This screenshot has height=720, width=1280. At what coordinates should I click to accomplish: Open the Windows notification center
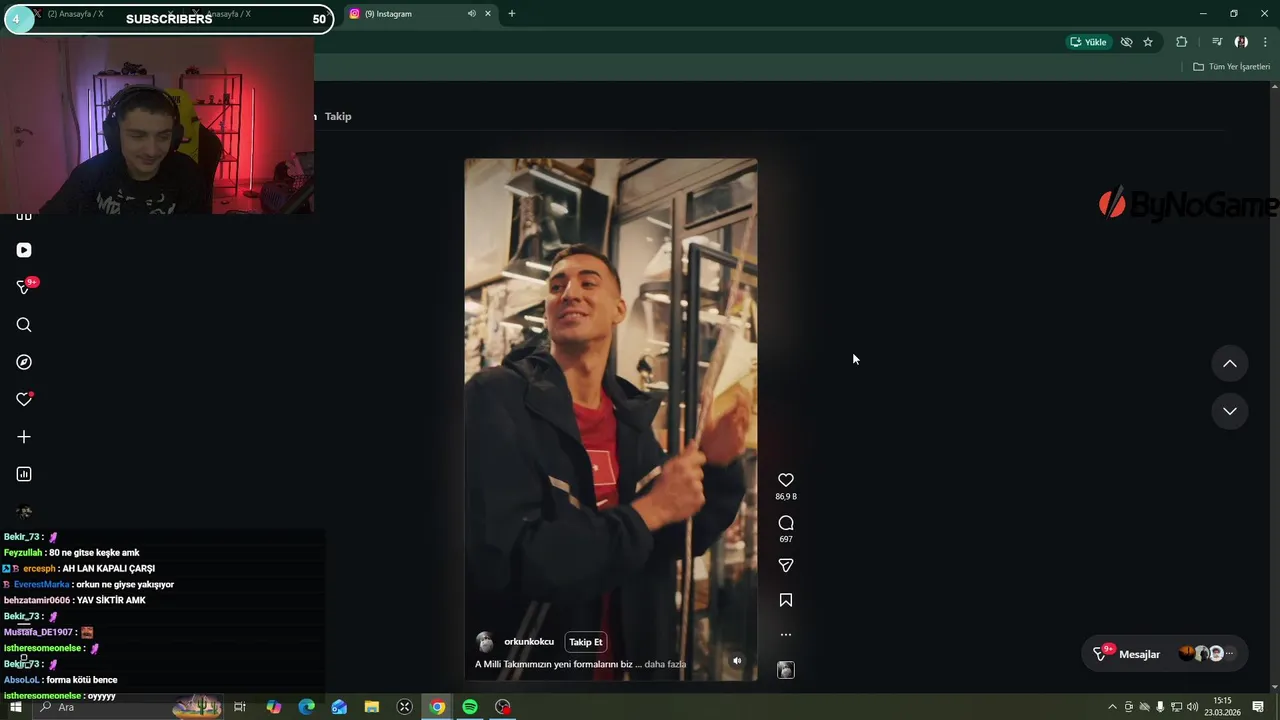pos(1258,707)
